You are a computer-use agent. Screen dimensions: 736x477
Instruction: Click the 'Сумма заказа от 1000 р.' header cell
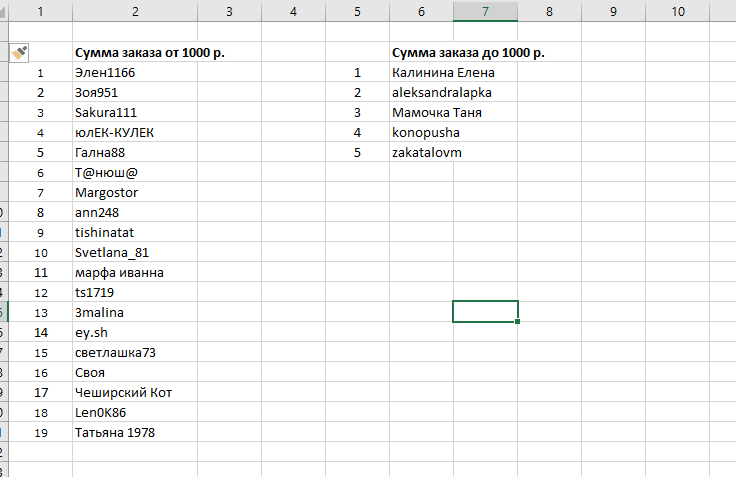click(148, 53)
